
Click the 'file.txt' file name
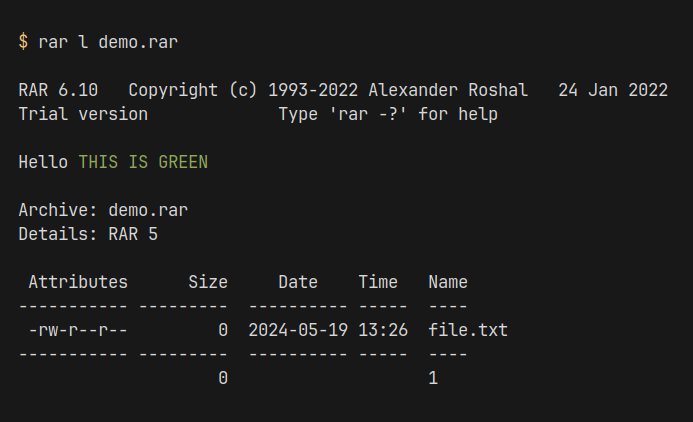468,330
